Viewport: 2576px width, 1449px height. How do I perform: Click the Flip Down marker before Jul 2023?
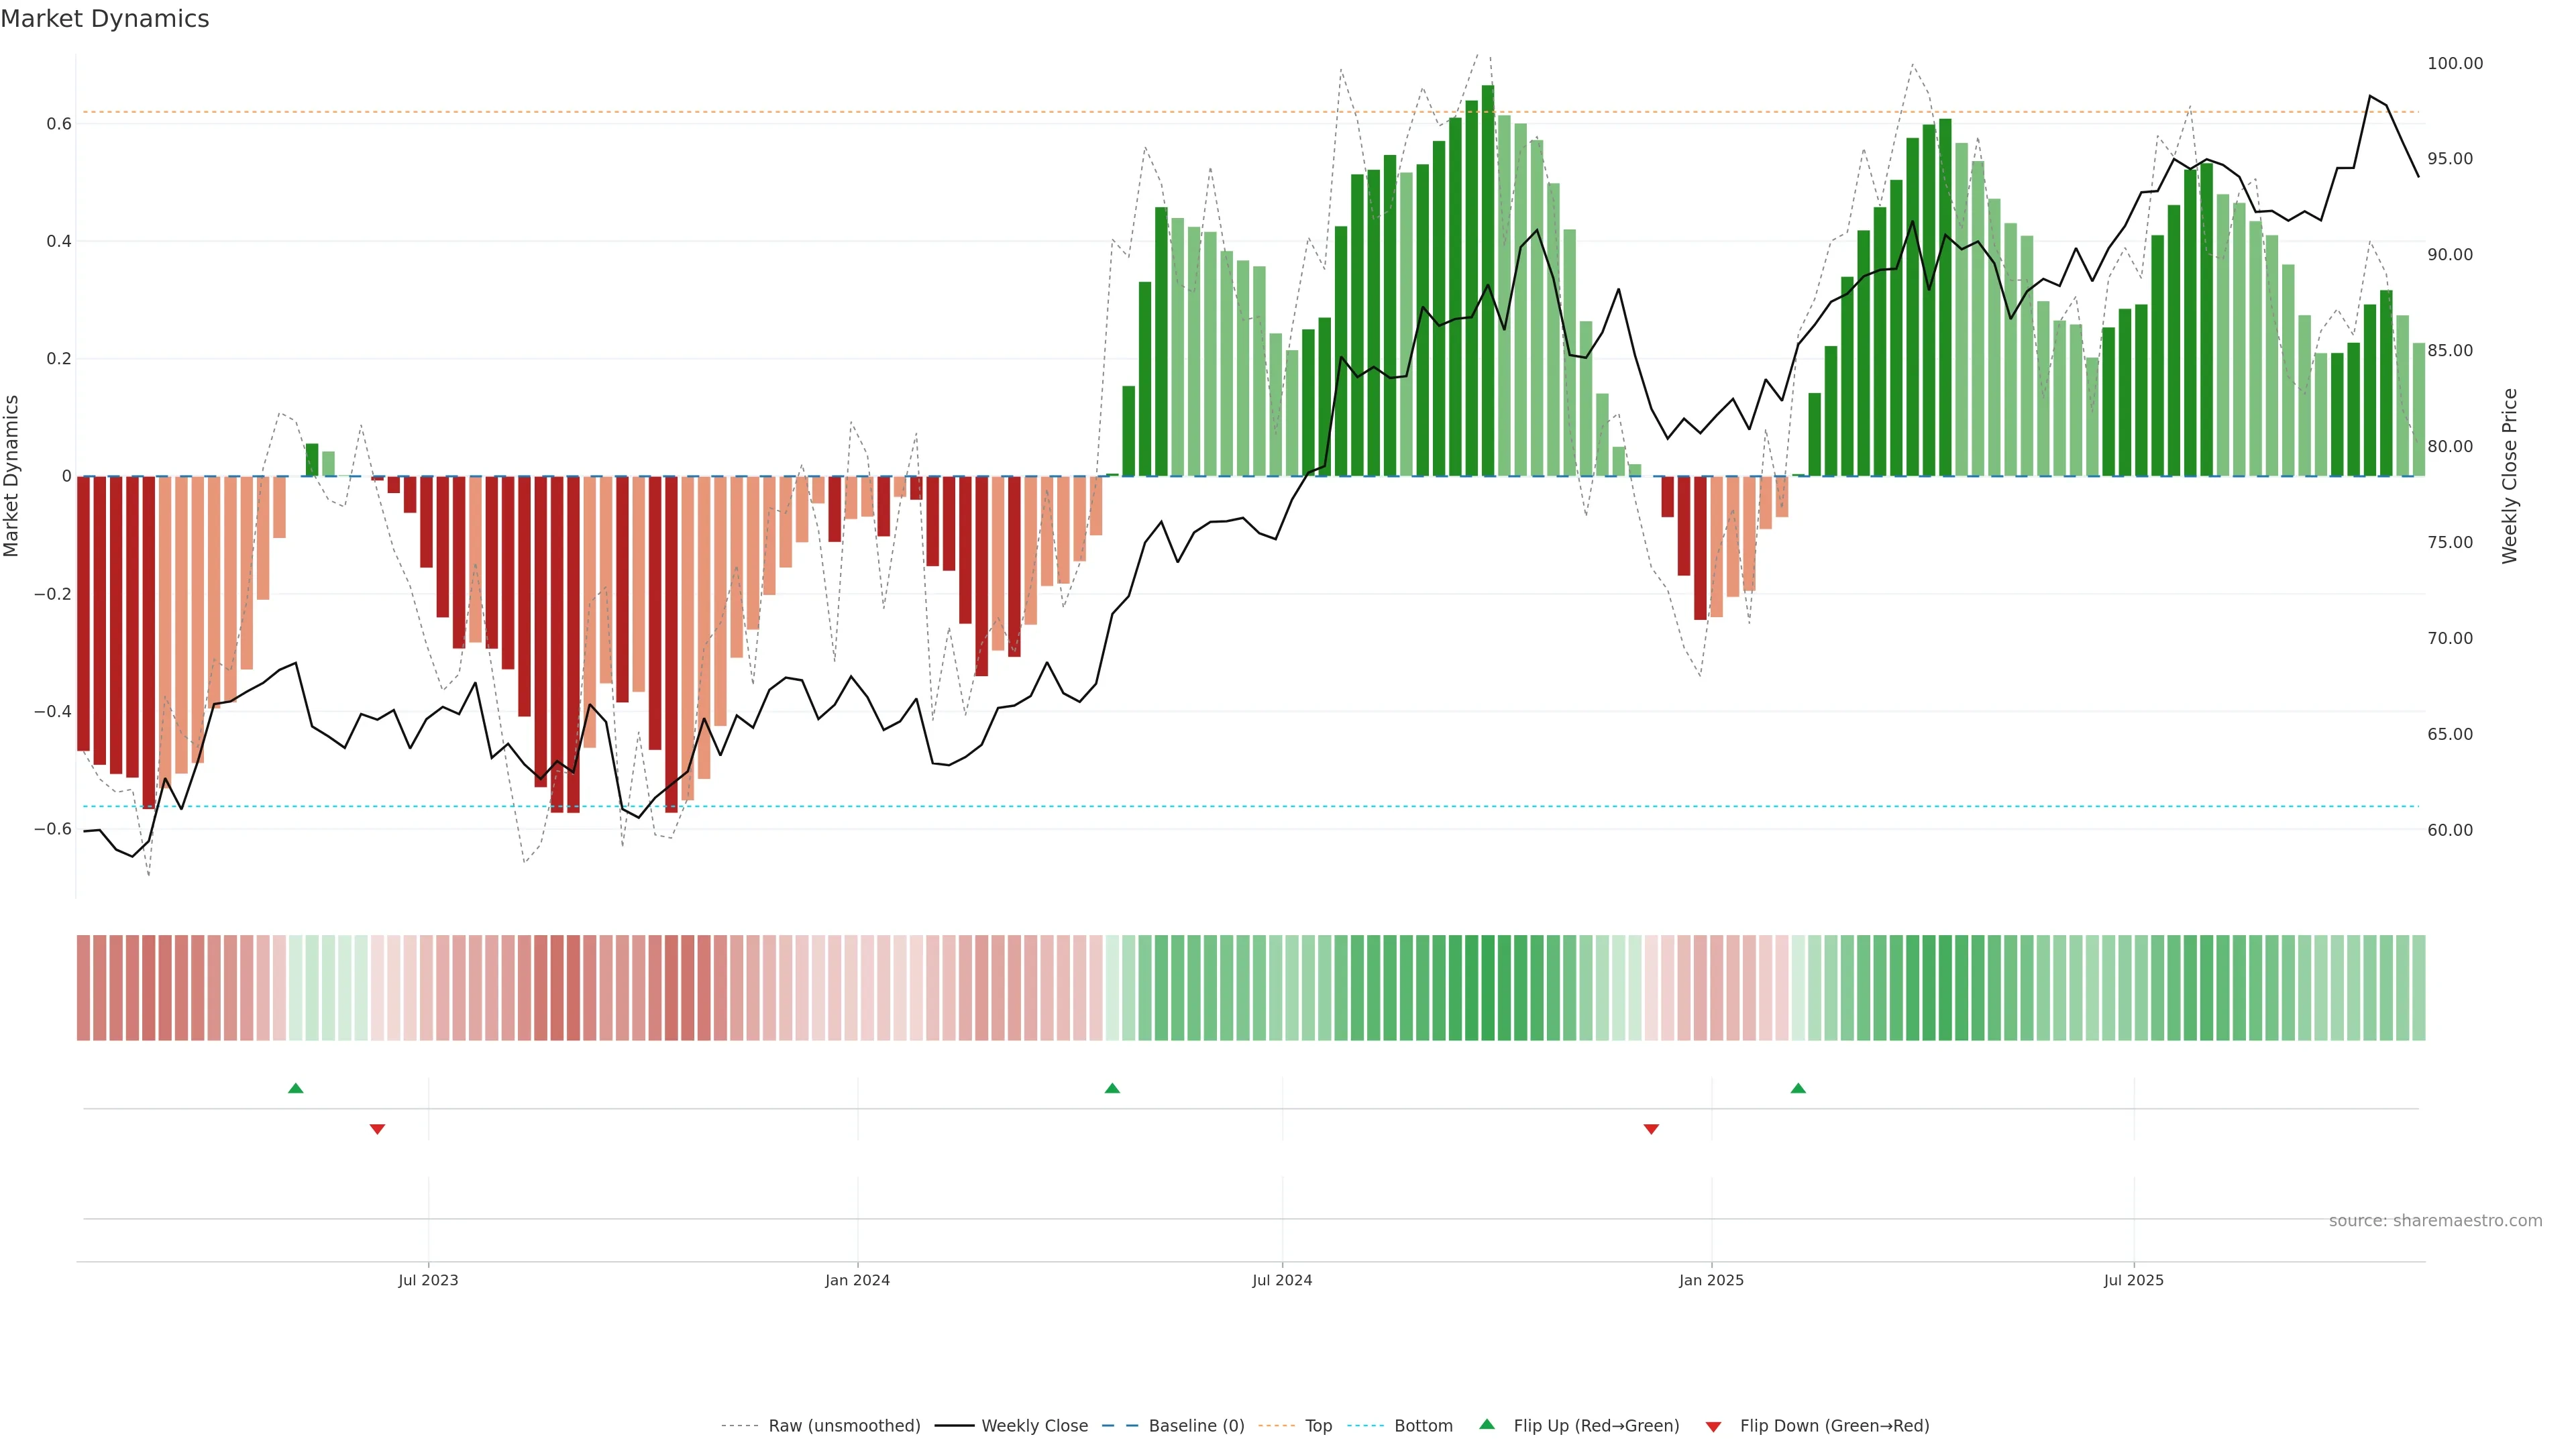(377, 1129)
